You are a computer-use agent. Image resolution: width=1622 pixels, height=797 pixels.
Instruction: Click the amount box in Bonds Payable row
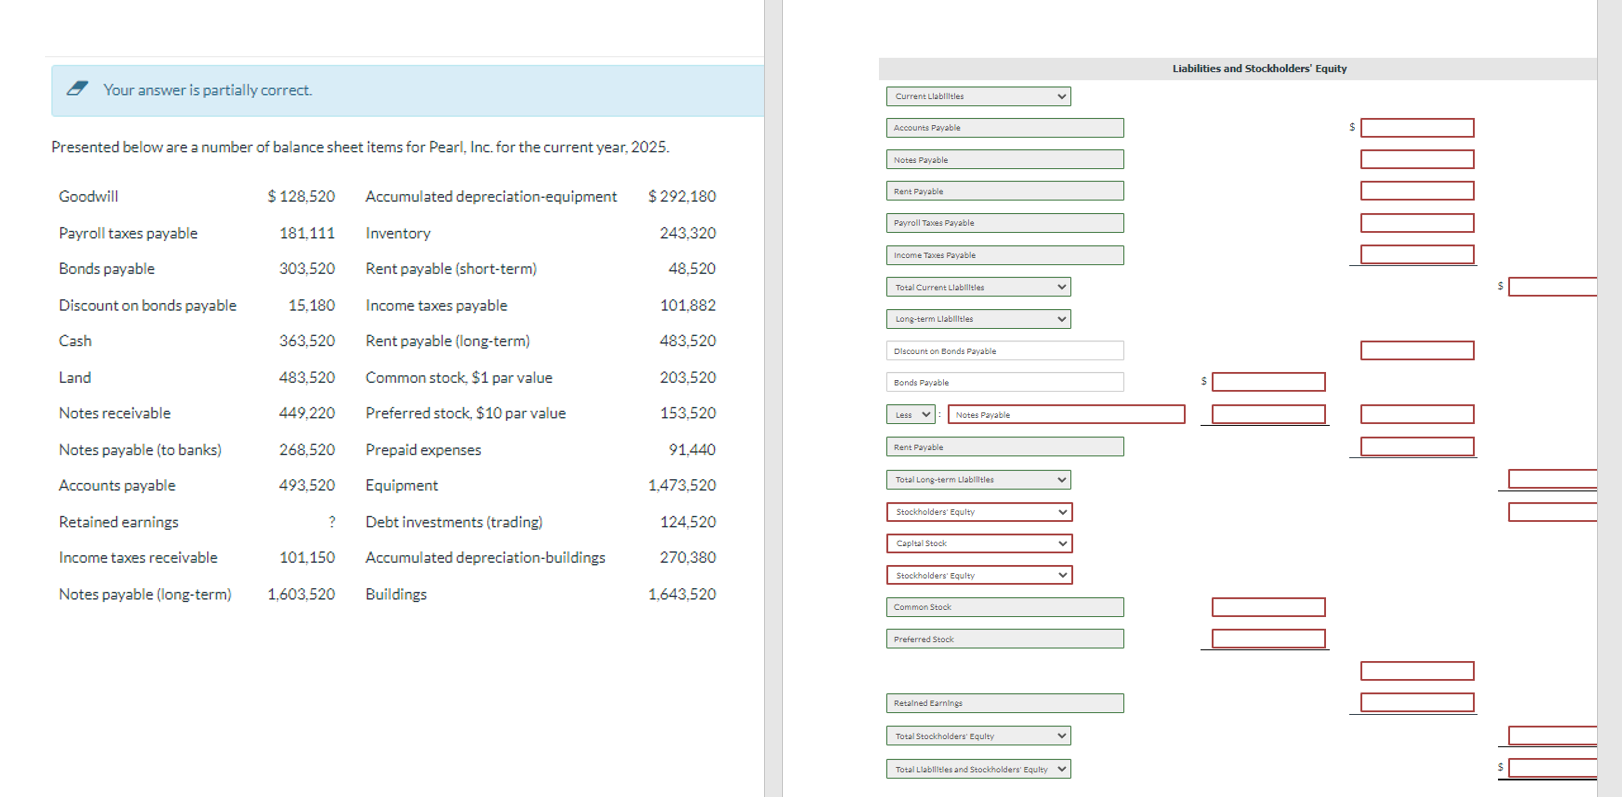(1269, 382)
